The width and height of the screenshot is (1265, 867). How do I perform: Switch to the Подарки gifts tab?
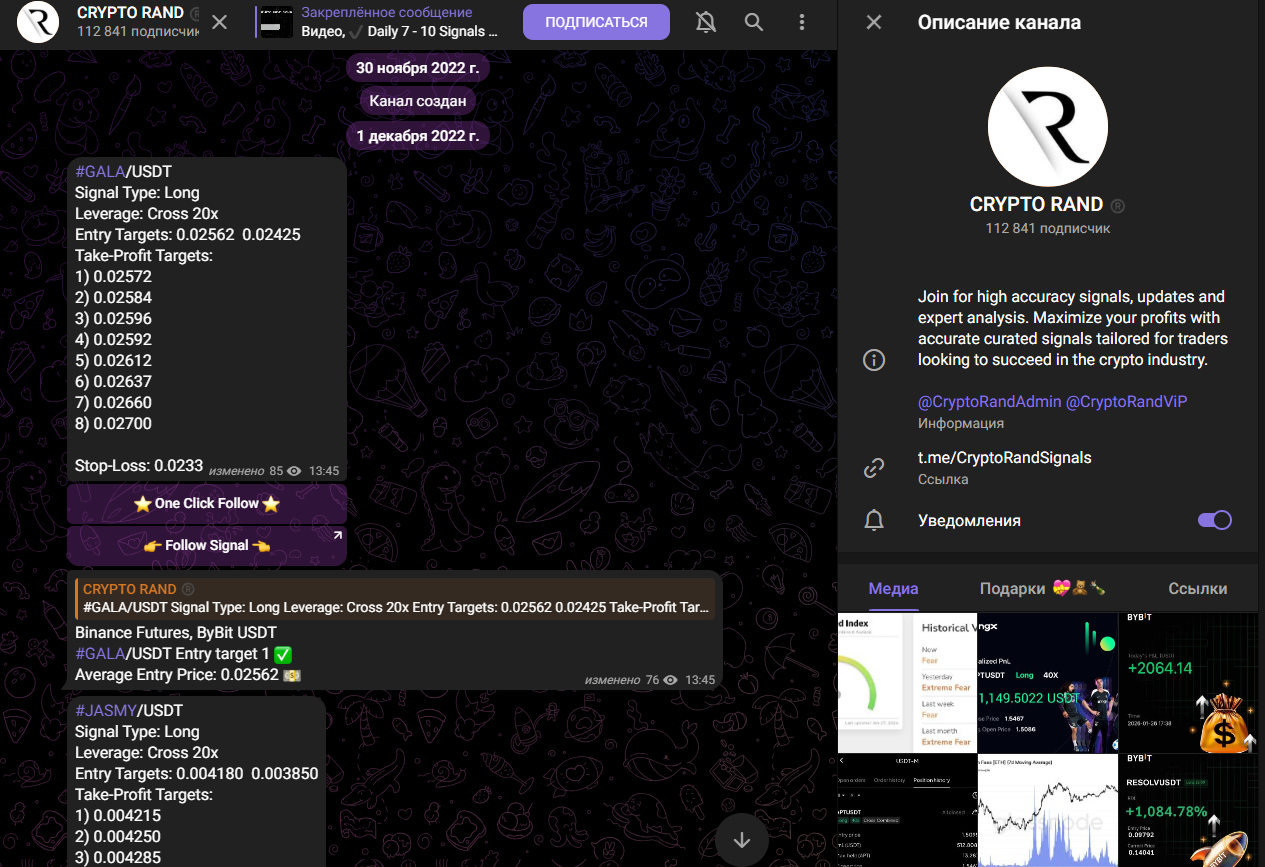click(x=1043, y=589)
